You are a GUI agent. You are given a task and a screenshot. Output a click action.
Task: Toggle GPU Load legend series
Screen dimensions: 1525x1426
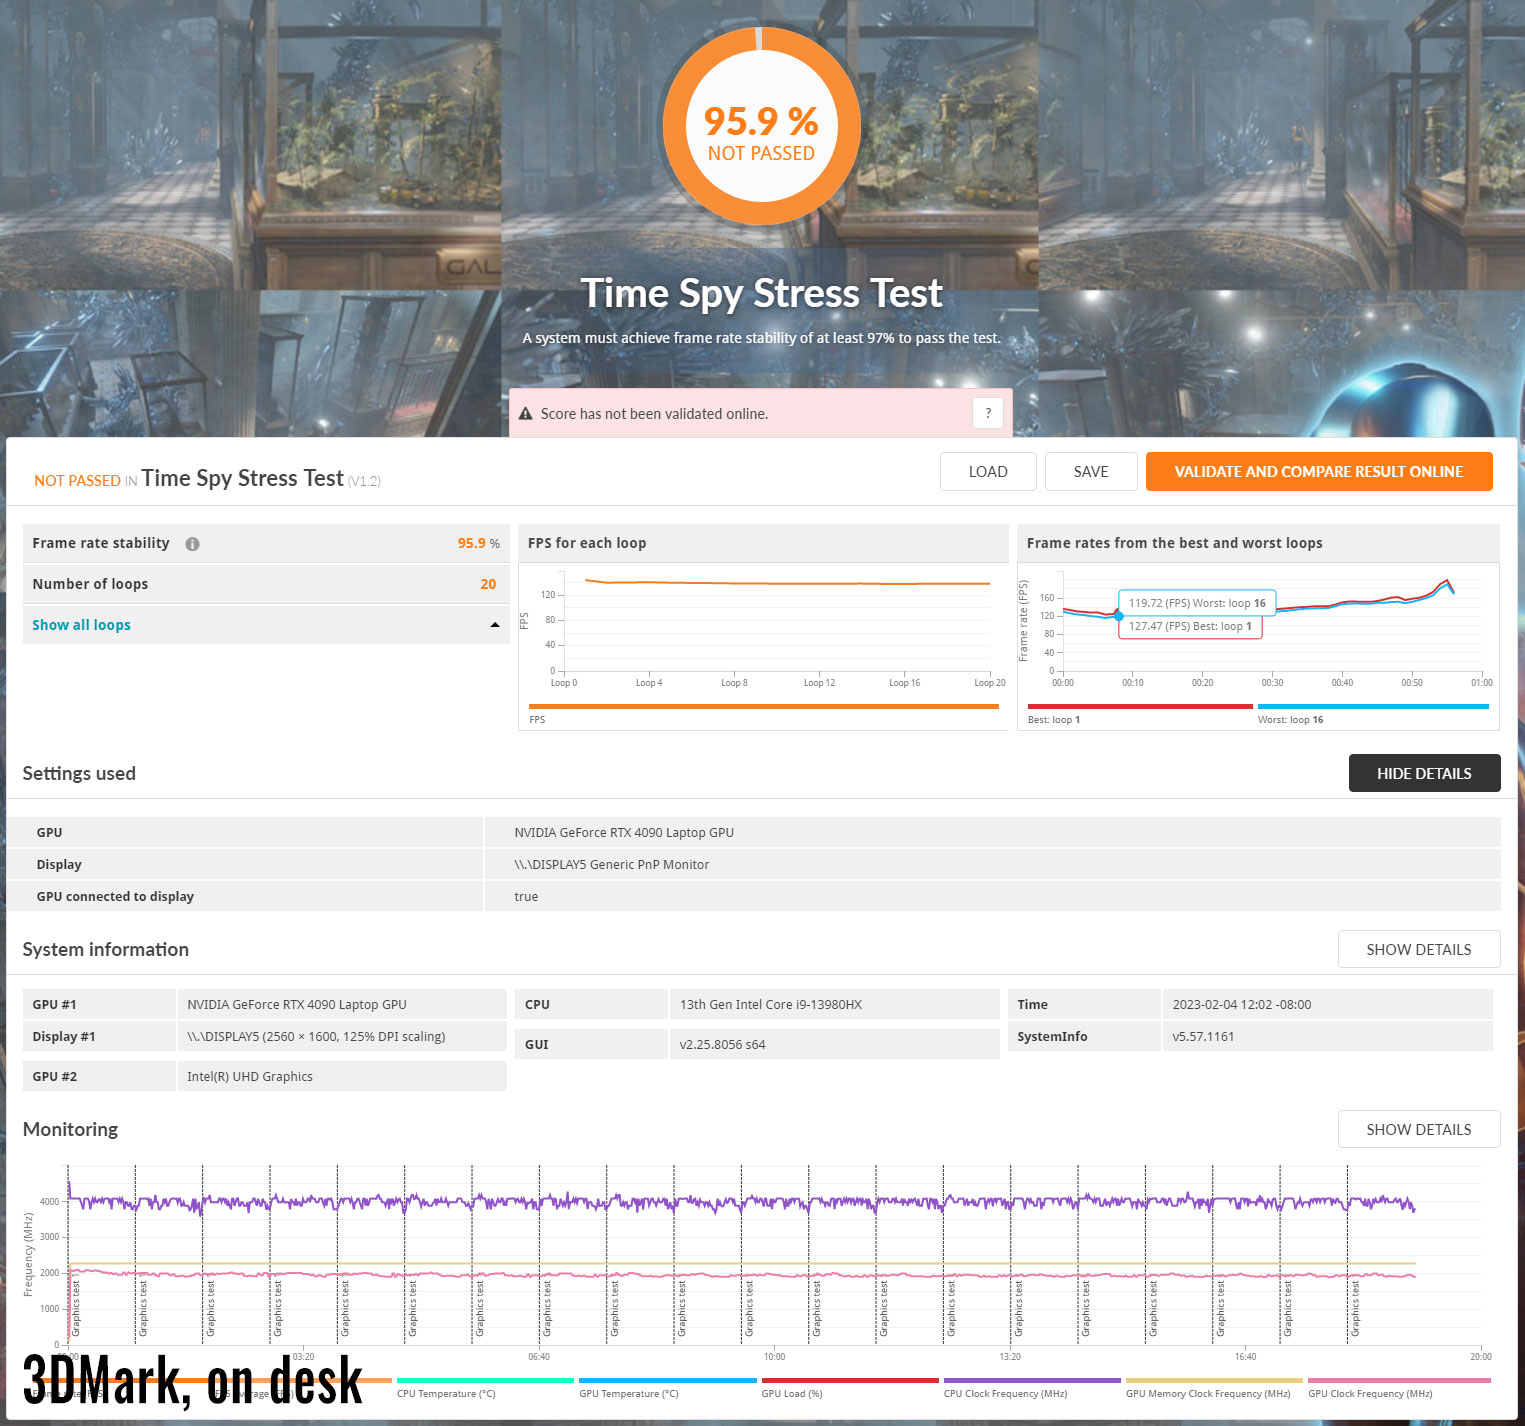click(850, 1388)
